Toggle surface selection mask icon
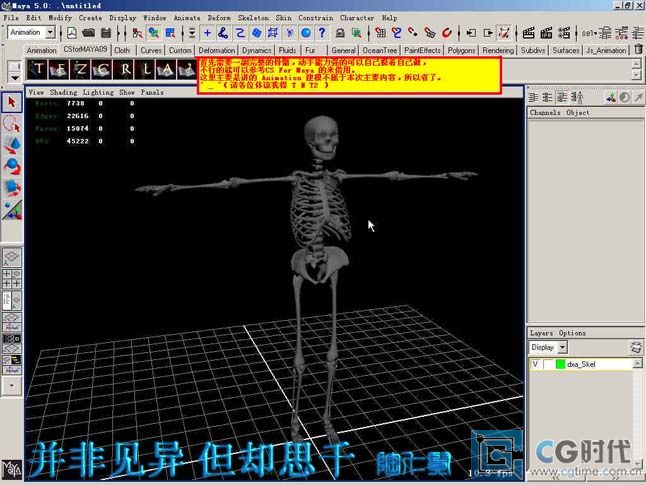646x485 pixels. pos(256,33)
